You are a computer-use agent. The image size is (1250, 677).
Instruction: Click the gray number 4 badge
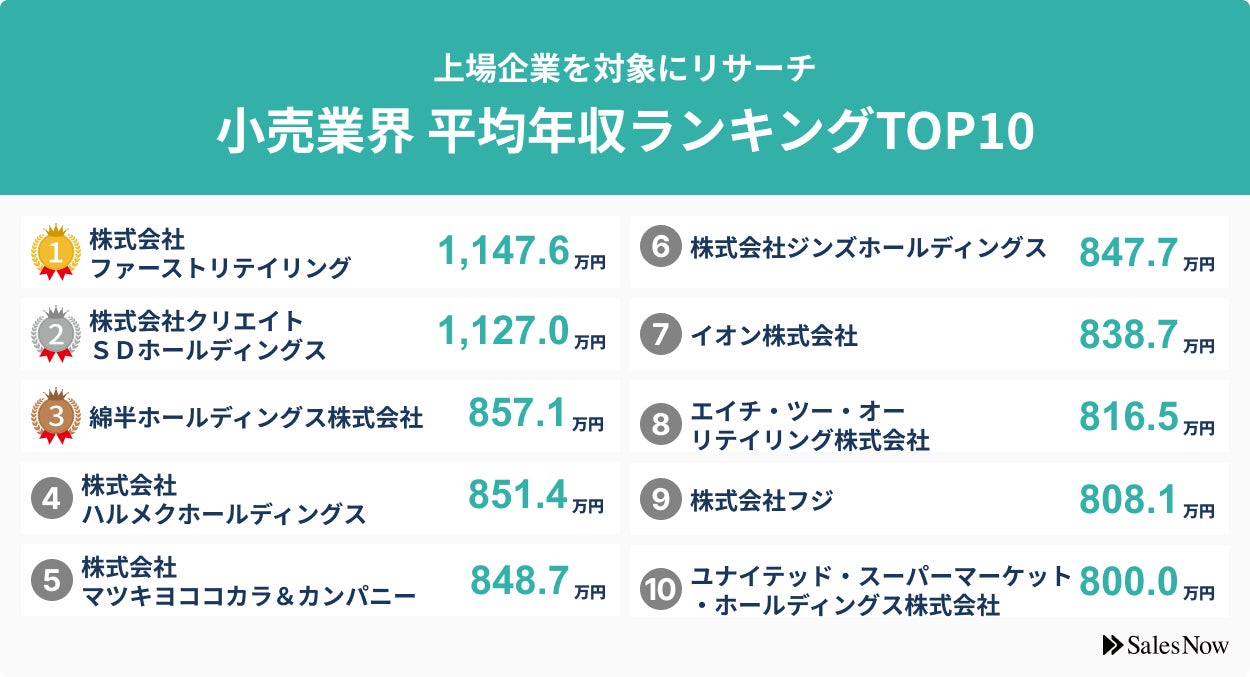tap(52, 499)
